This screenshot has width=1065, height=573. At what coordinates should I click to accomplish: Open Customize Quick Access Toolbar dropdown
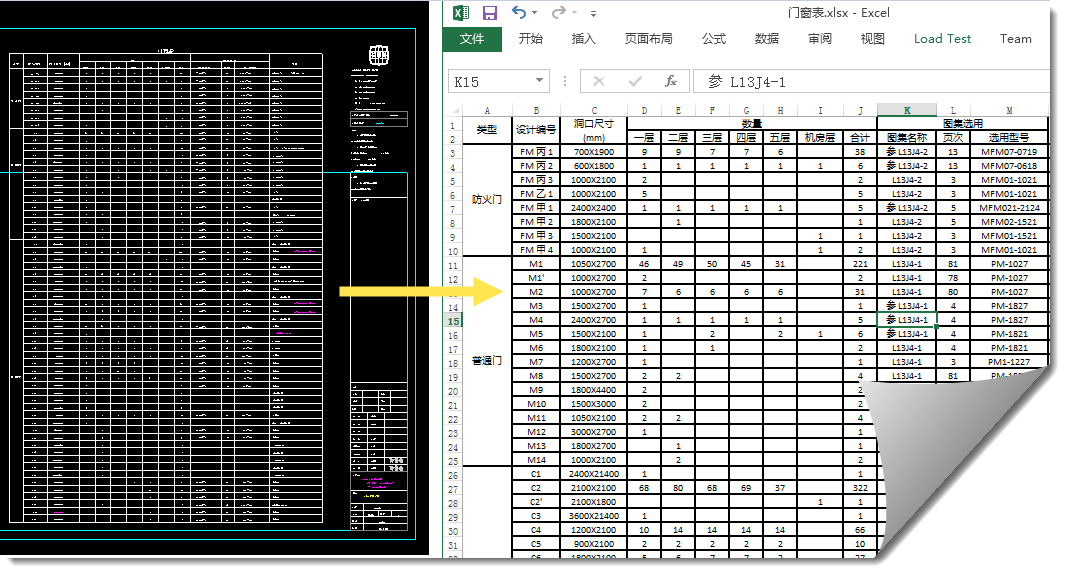click(593, 14)
